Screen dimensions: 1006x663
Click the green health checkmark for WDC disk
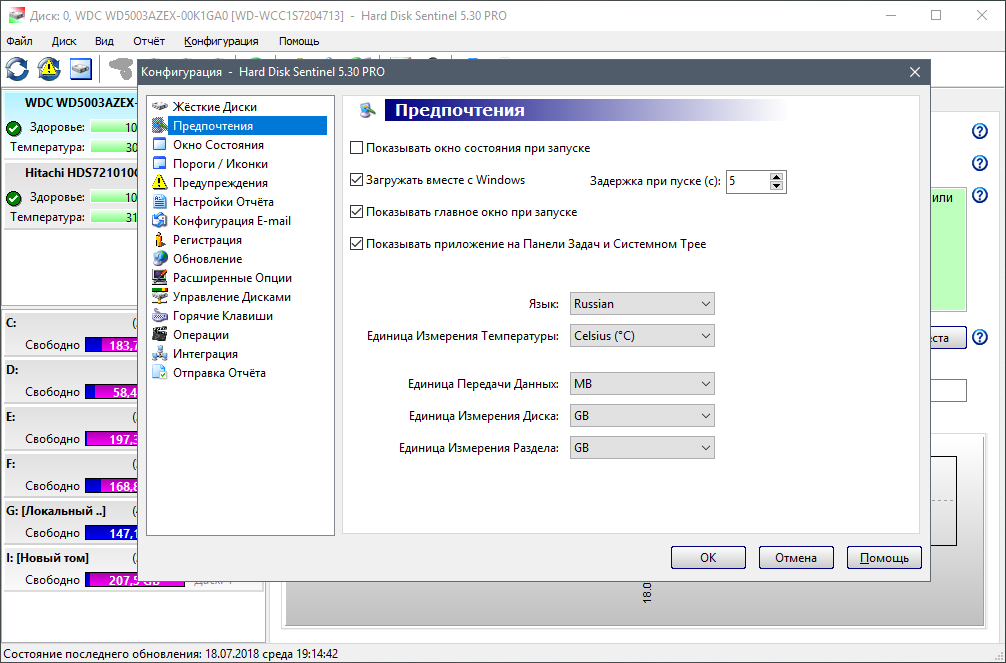(x=13, y=128)
